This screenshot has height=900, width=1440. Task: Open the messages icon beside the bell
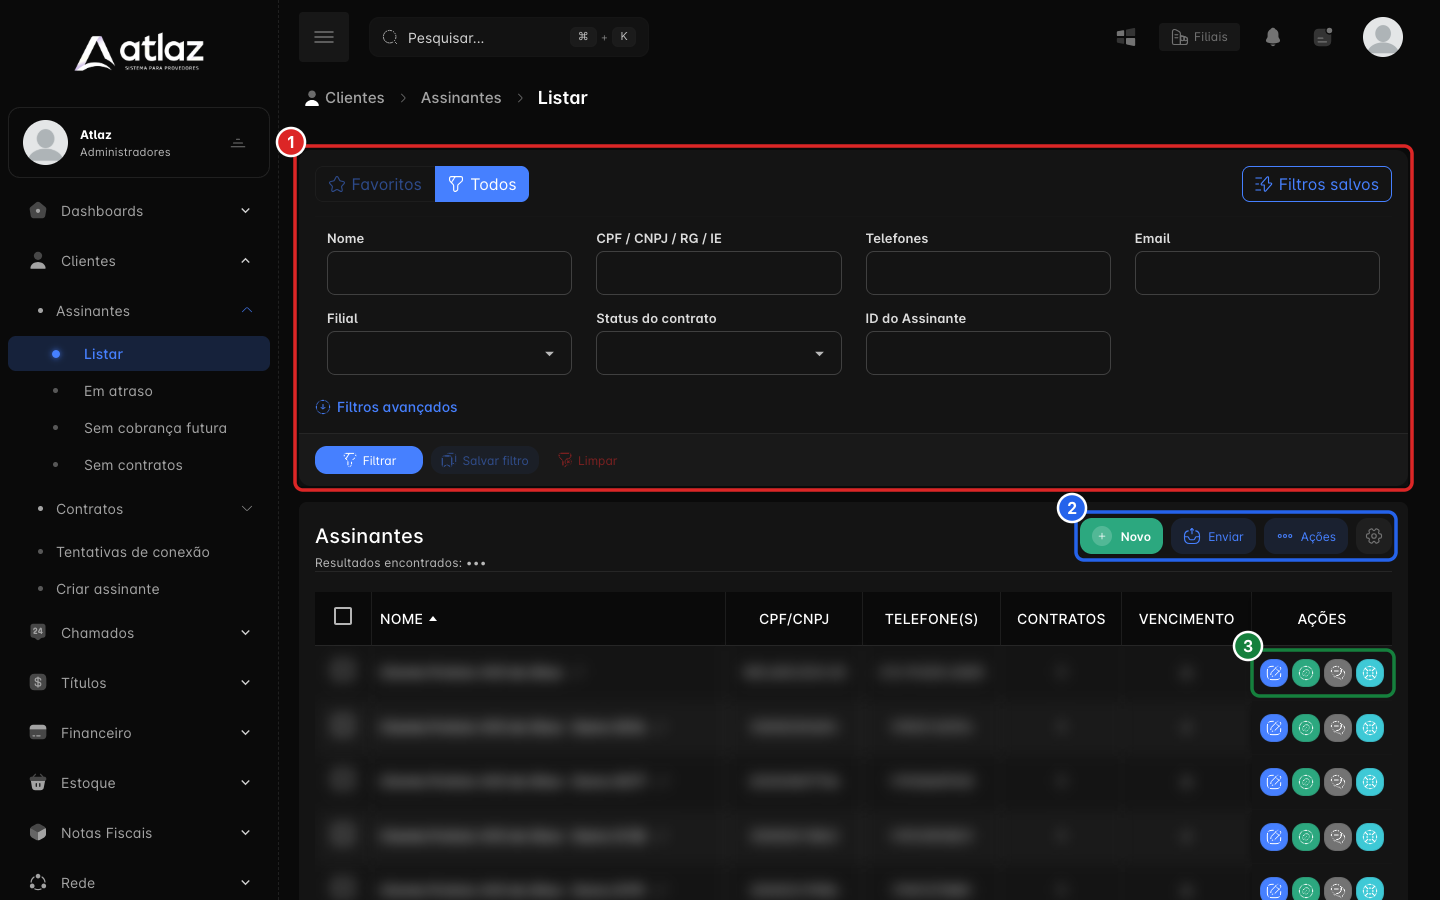tap(1323, 37)
